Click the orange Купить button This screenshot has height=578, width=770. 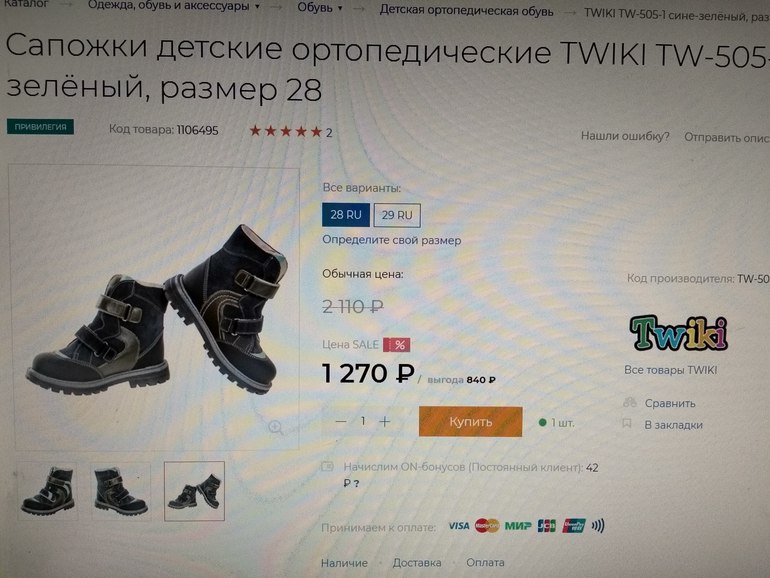(470, 422)
